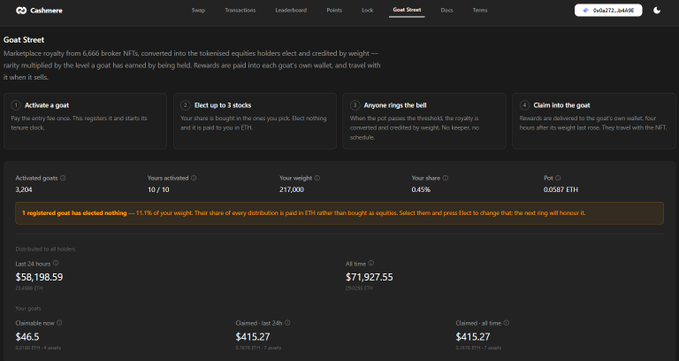Viewport: 679px width, 361px height.
Task: Click the Activate a goat step card
Action: (x=85, y=121)
